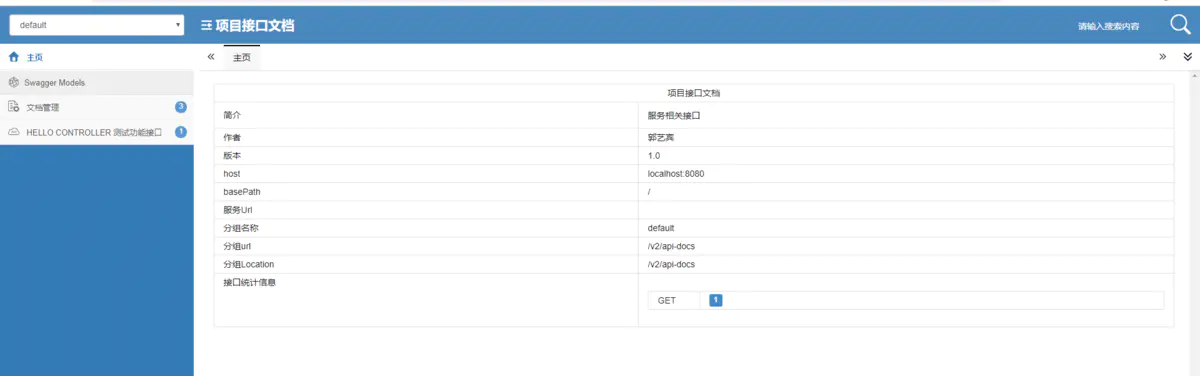Click the 分组url value /v2/api-docs
1200x376 pixels.
671,246
